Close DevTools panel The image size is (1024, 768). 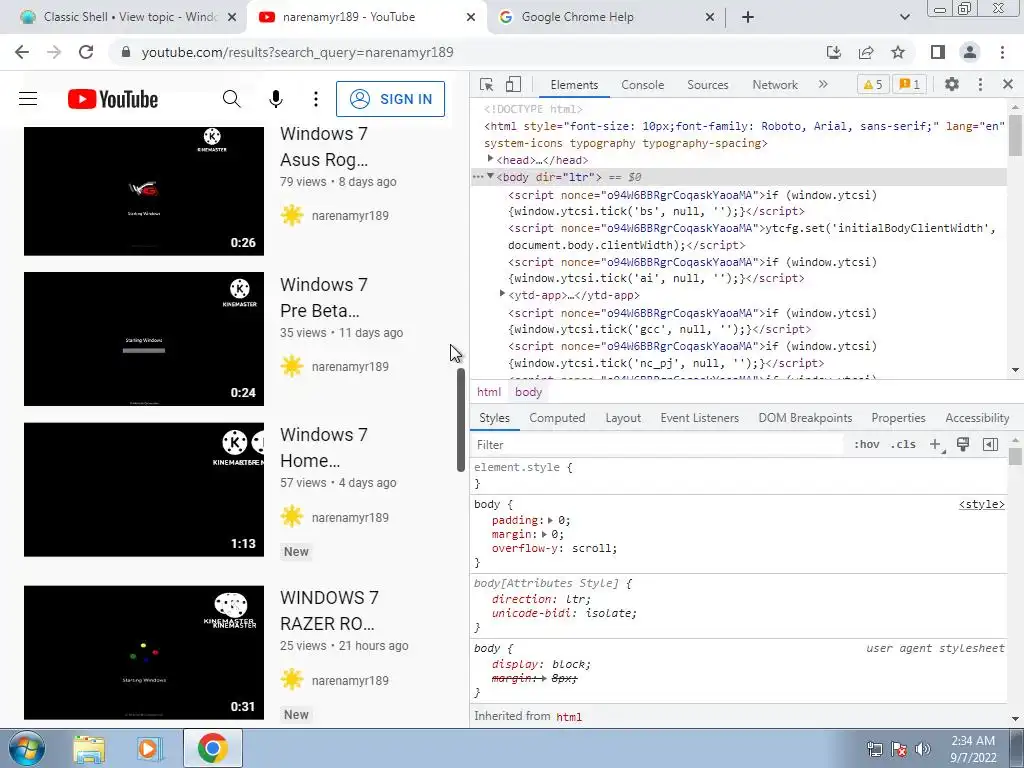(1008, 84)
